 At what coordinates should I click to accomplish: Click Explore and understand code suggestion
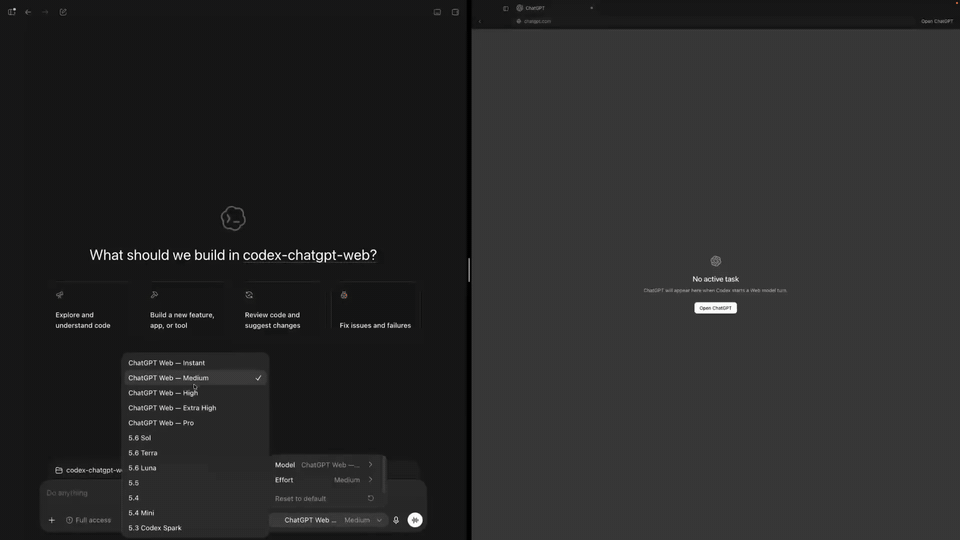click(89, 308)
